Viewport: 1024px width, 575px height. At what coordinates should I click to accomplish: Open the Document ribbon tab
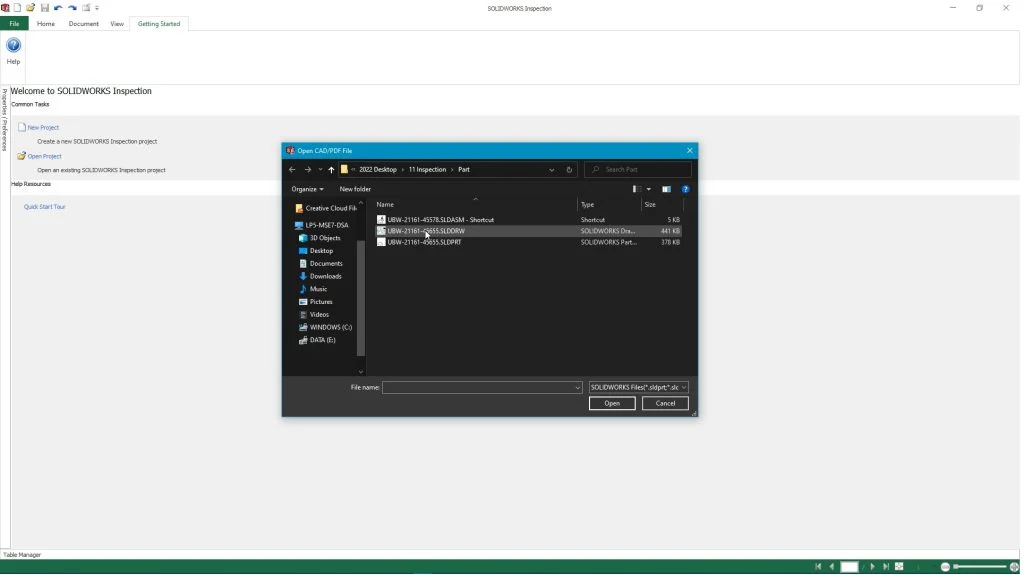click(x=83, y=23)
